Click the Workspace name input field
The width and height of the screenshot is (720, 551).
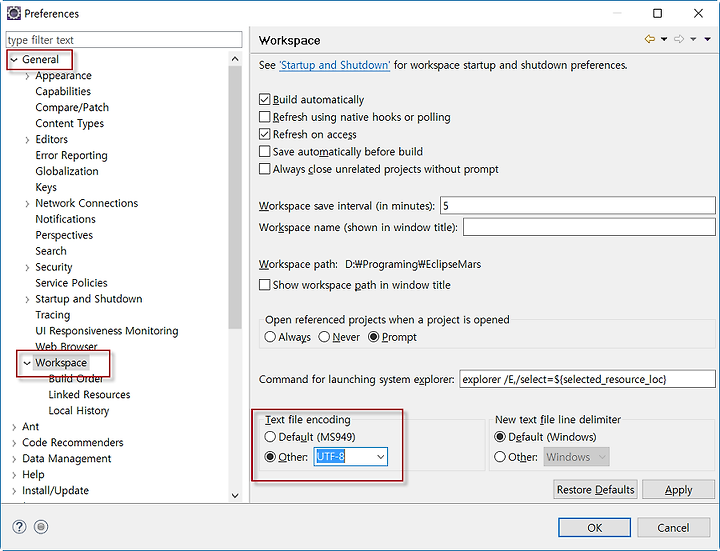(589, 227)
